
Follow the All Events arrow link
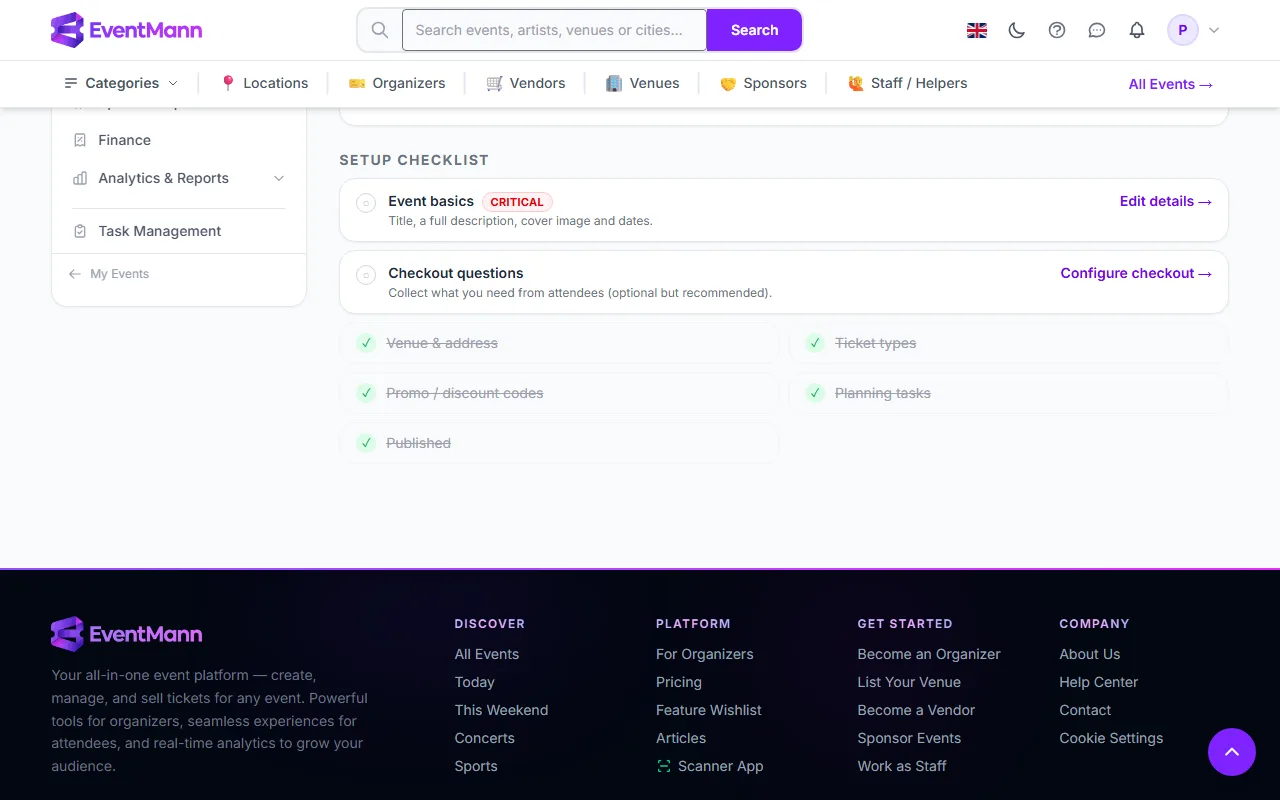1171,84
